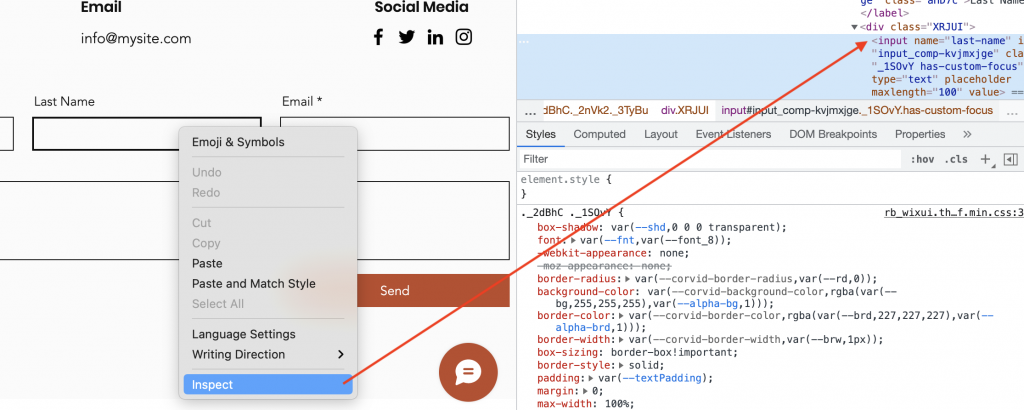This screenshot has height=410, width=1024.
Task: Click the new style rule plus icon
Action: pyautogui.click(x=985, y=159)
